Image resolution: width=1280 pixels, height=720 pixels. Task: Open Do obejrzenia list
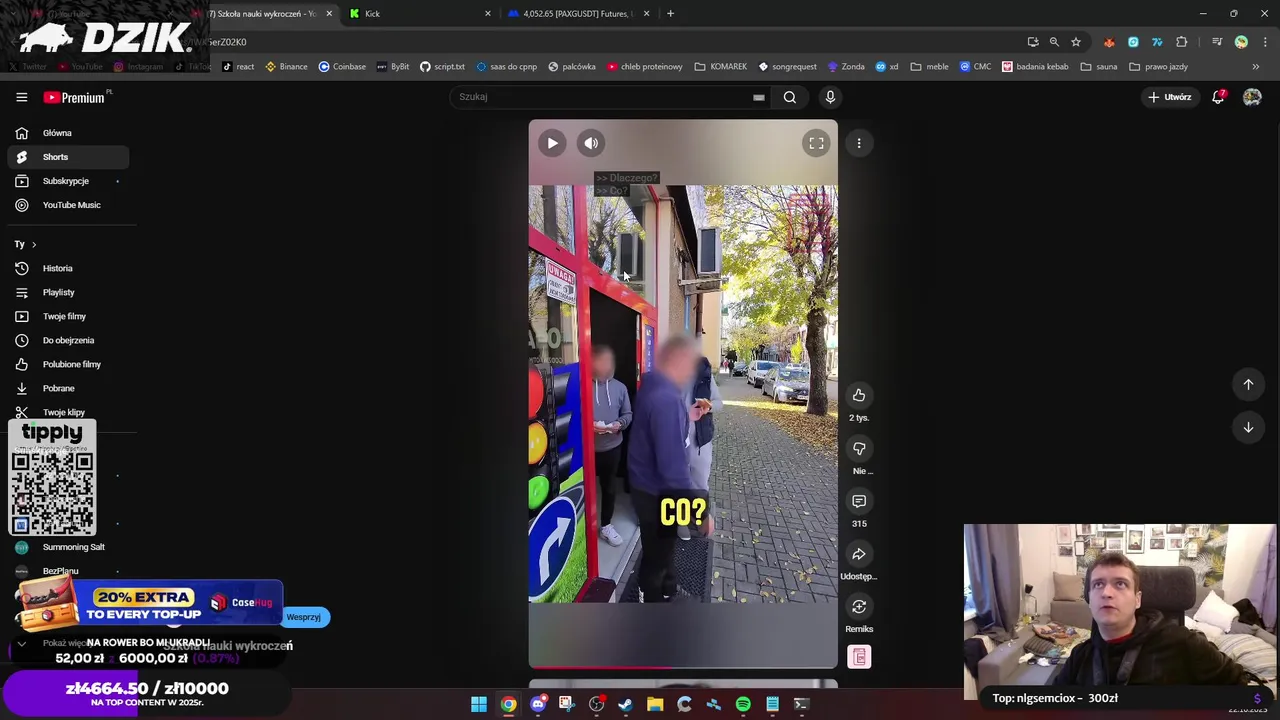tap(68, 340)
